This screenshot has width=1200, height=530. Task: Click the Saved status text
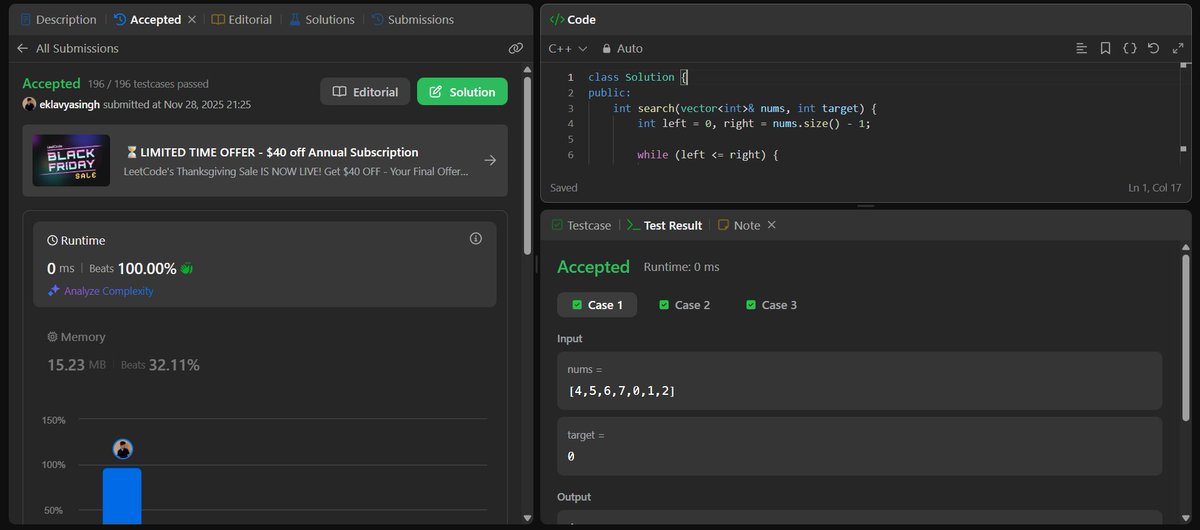[x=564, y=188]
